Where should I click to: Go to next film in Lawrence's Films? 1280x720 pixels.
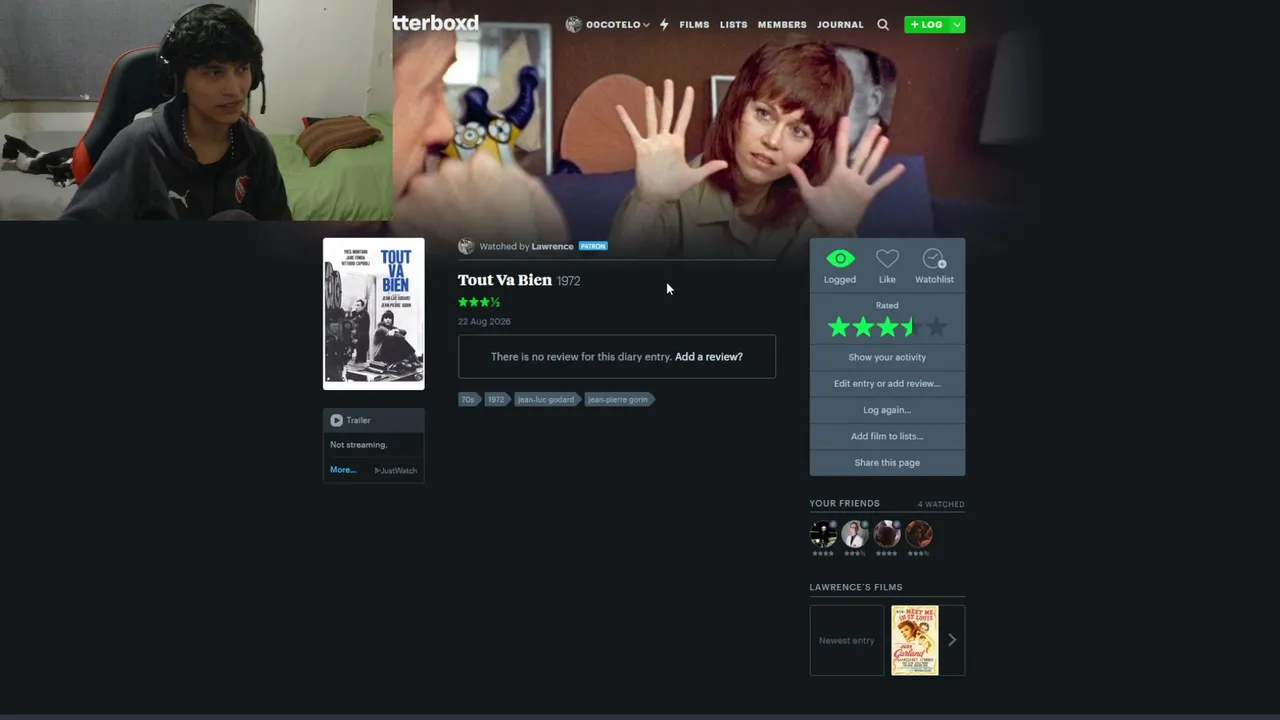point(952,640)
